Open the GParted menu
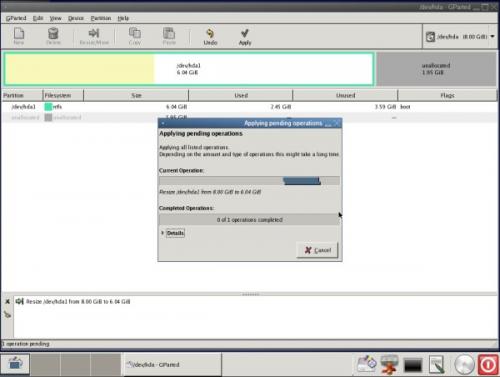500x377 pixels. pyautogui.click(x=16, y=18)
